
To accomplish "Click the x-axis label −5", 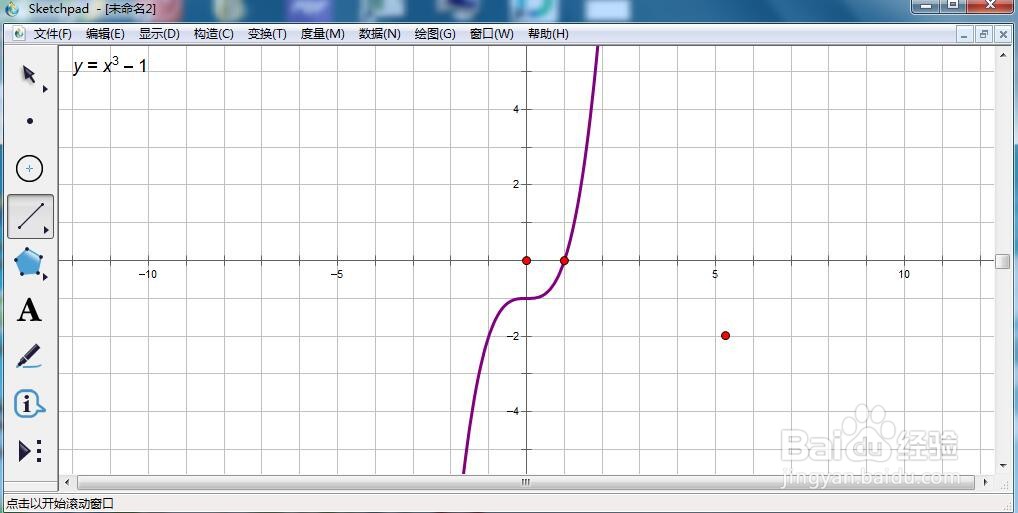I will click(336, 275).
